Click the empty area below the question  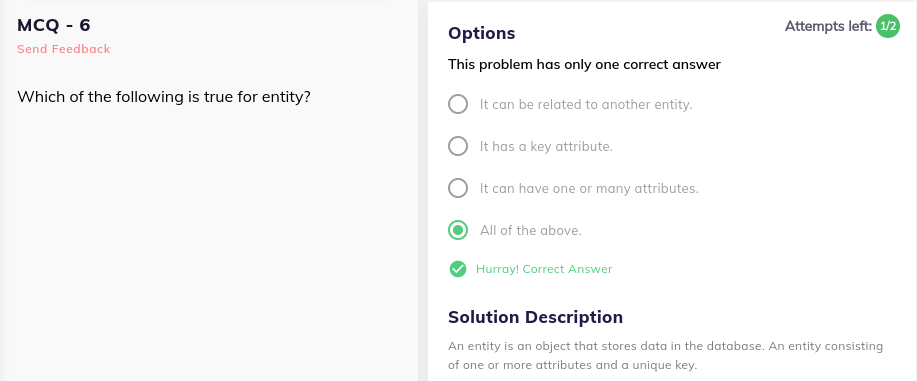coord(209,246)
